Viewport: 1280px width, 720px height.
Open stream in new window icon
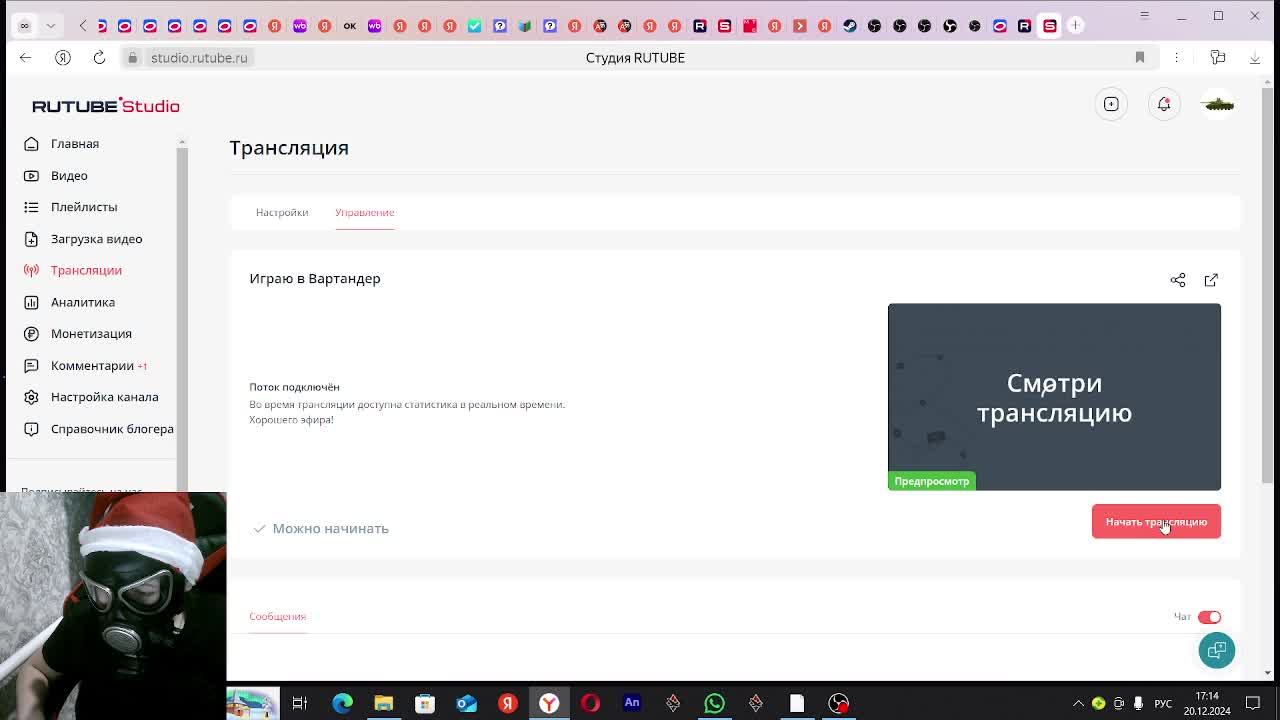click(x=1211, y=280)
